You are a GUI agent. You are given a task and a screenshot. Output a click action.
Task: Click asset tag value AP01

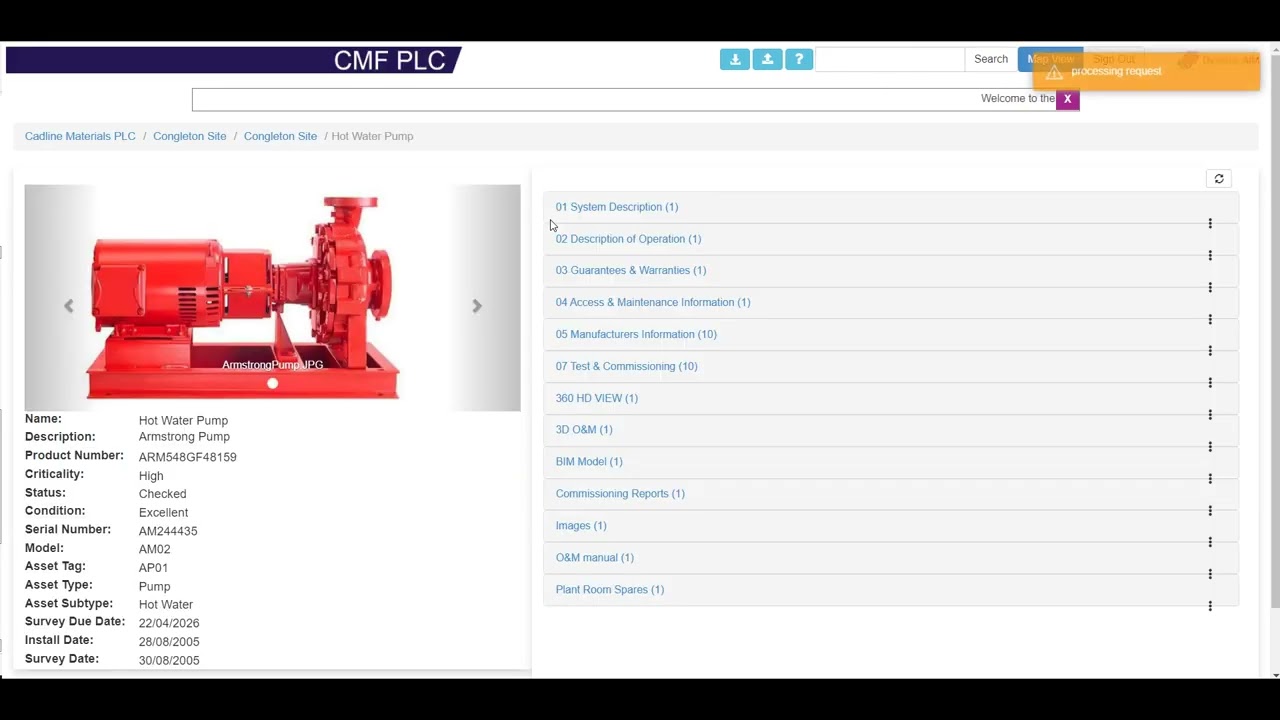tap(153, 568)
